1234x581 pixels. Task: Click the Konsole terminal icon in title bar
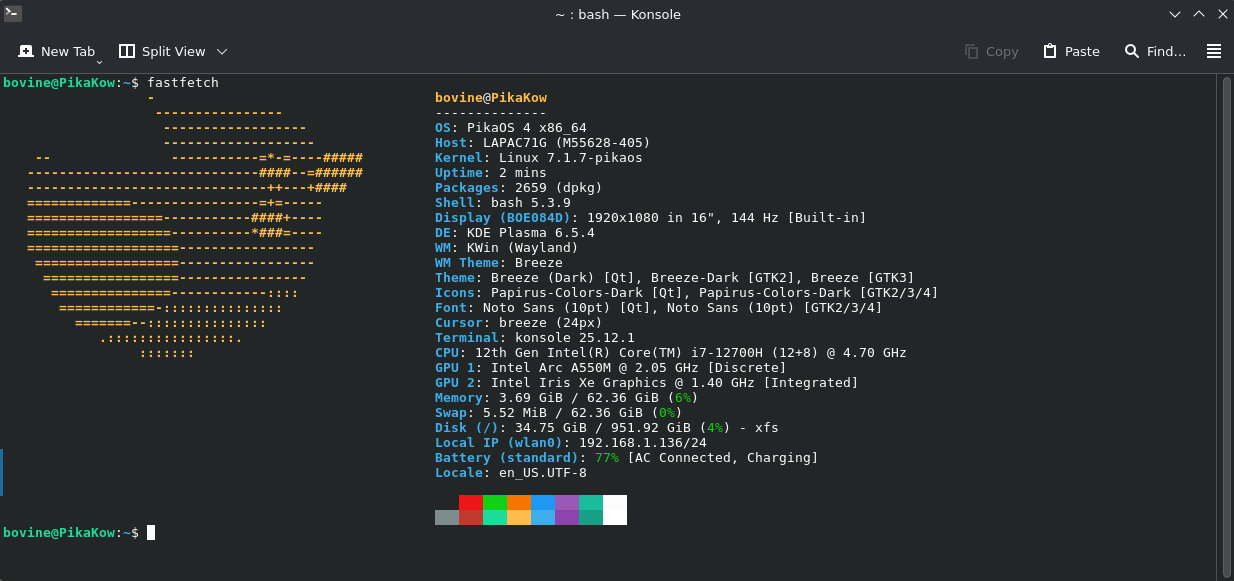13,14
